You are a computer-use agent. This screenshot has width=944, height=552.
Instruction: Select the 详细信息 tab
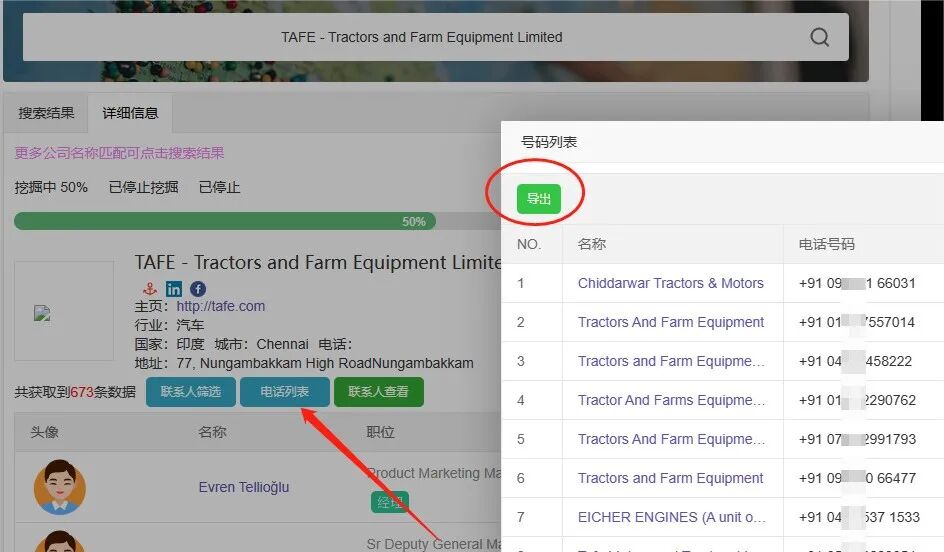tap(130, 113)
